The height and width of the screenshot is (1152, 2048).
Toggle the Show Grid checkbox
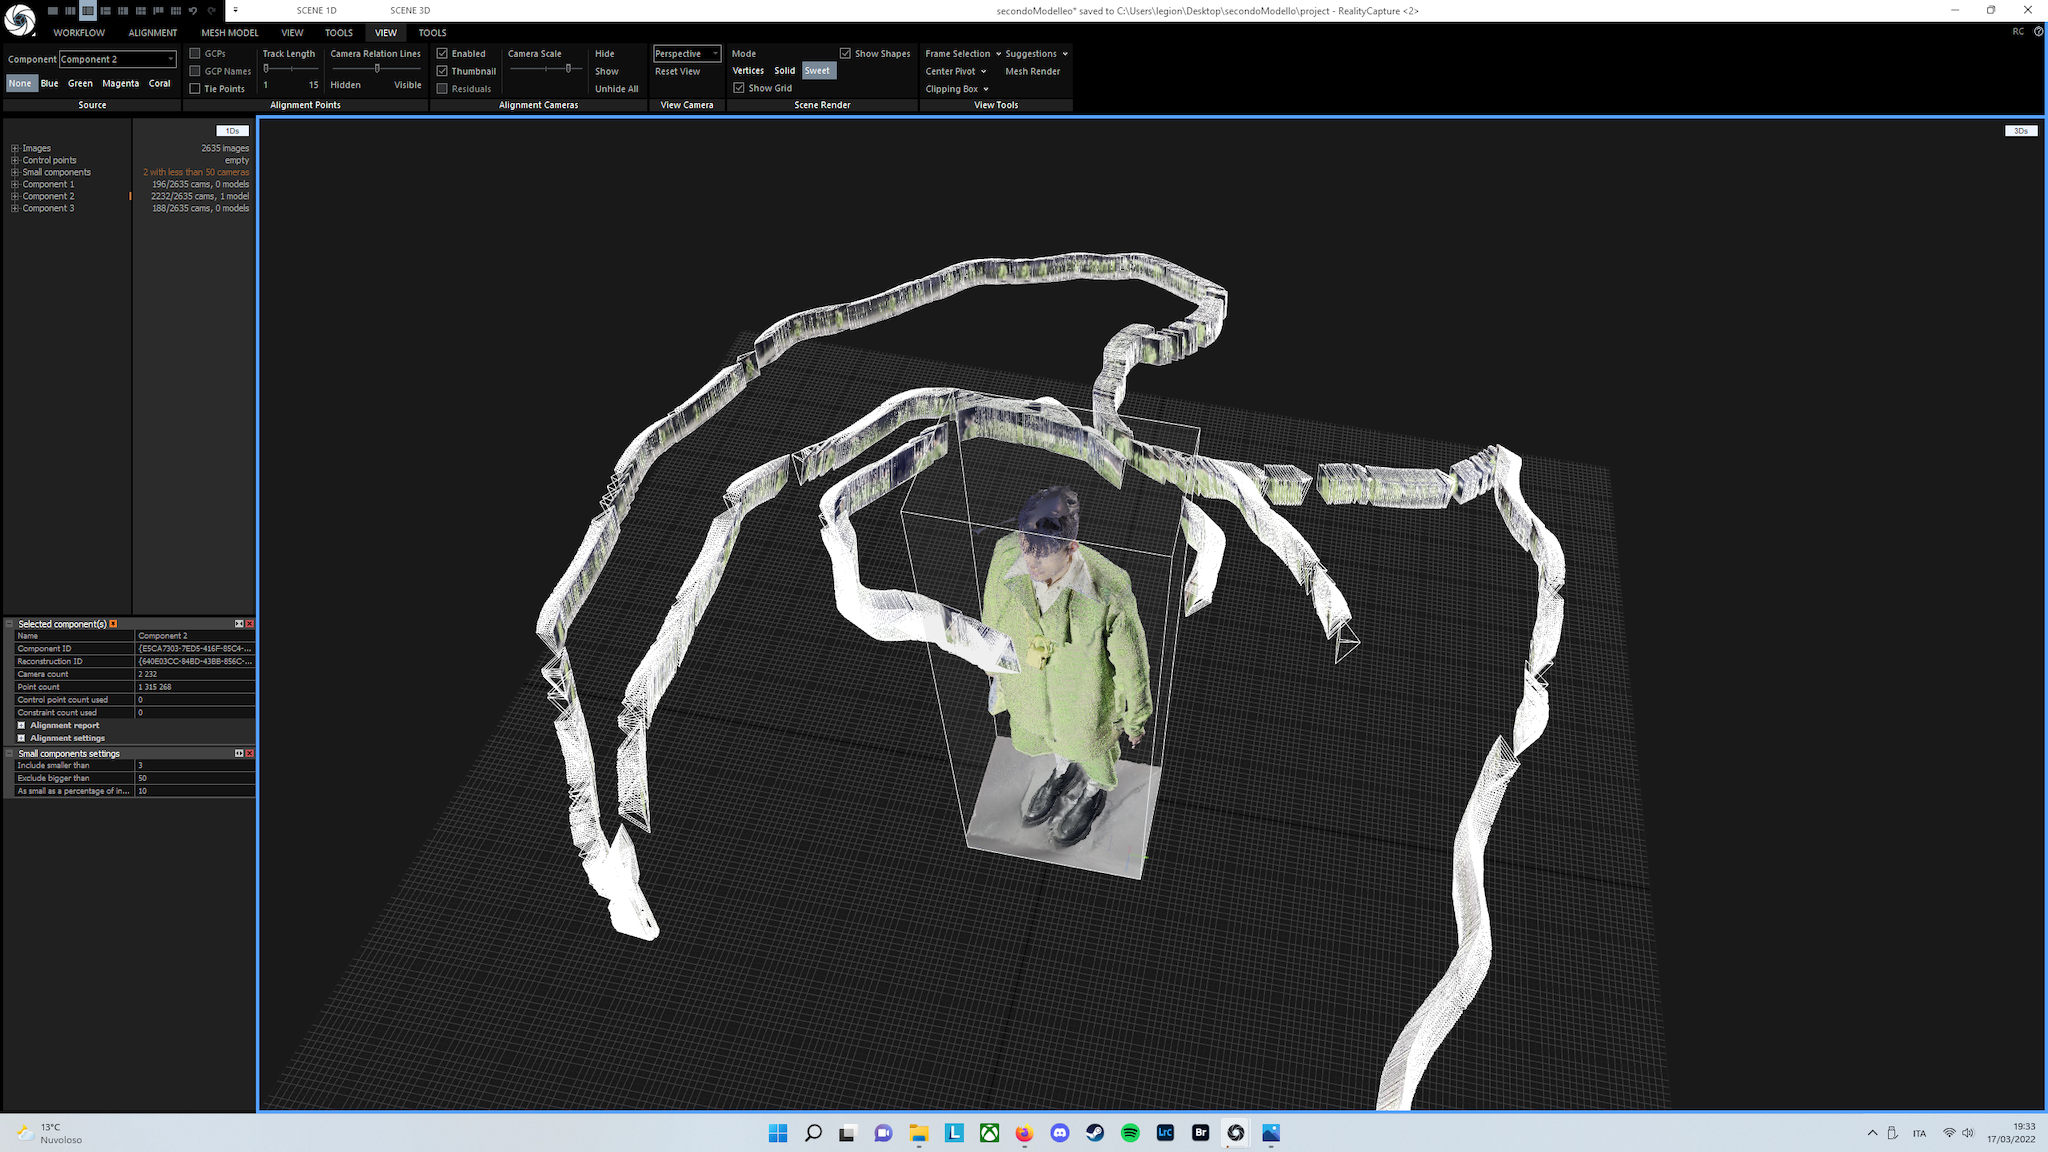[739, 88]
